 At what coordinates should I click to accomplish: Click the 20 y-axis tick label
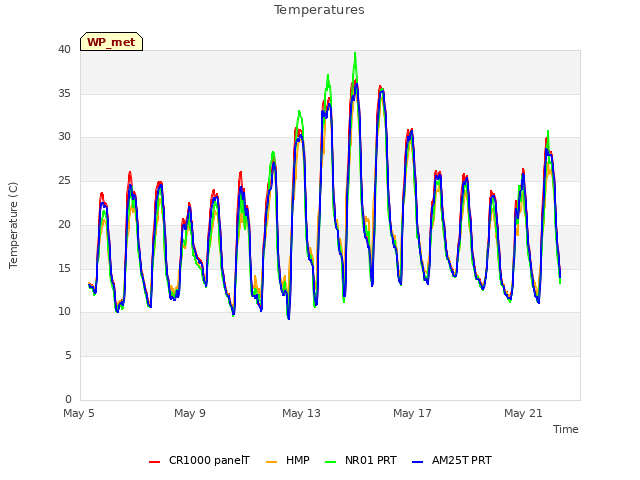point(64,224)
